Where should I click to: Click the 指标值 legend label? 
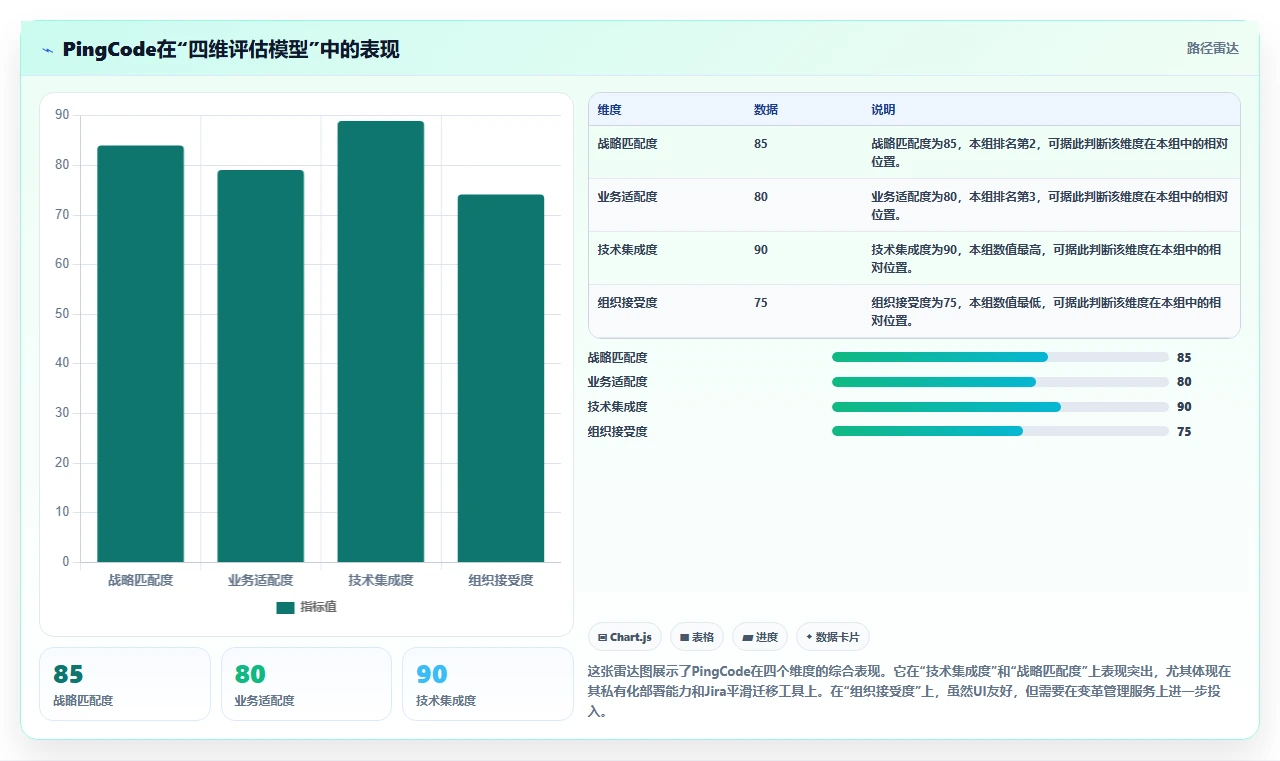[x=318, y=608]
